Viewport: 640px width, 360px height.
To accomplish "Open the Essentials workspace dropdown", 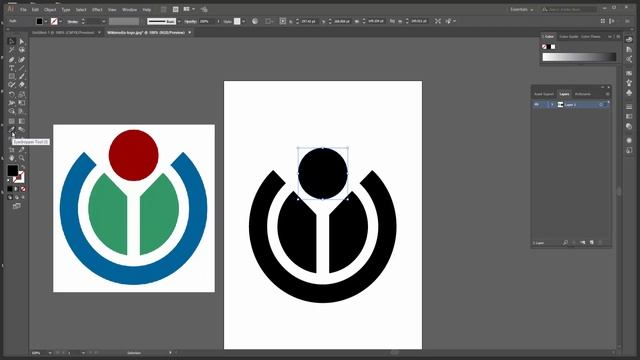I will [522, 9].
